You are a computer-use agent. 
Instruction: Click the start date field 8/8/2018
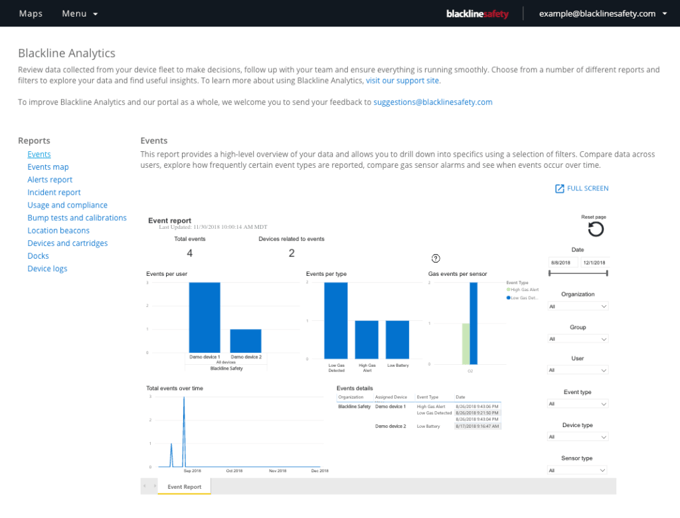click(x=563, y=262)
